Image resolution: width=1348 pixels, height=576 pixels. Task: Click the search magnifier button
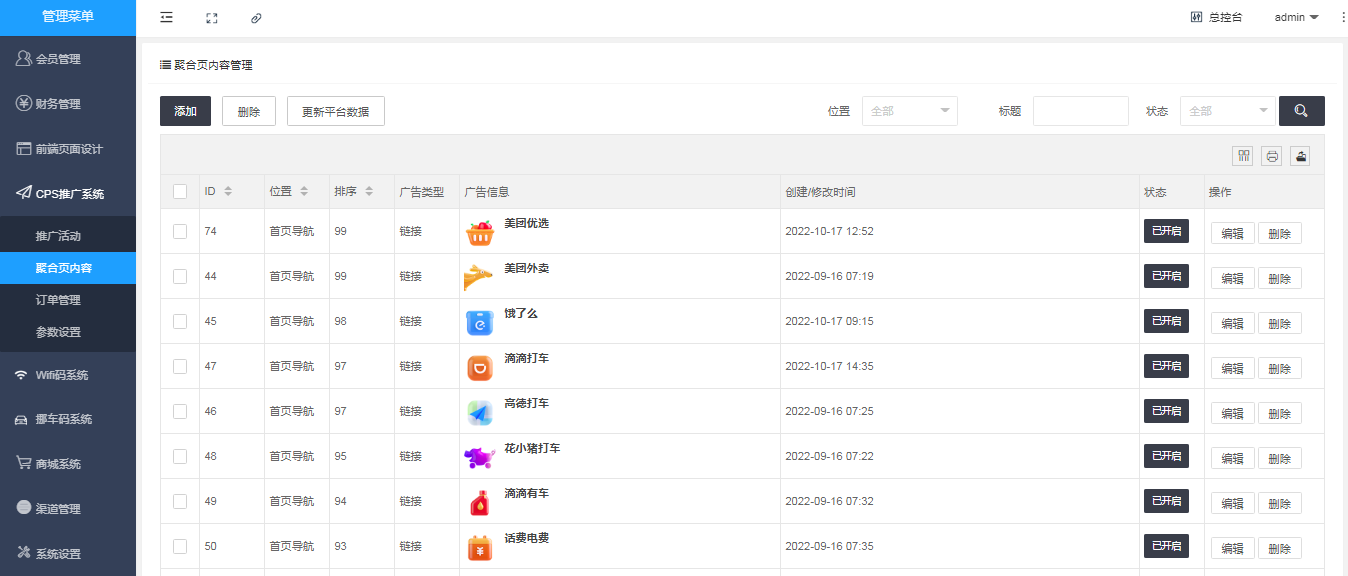tap(1301, 111)
